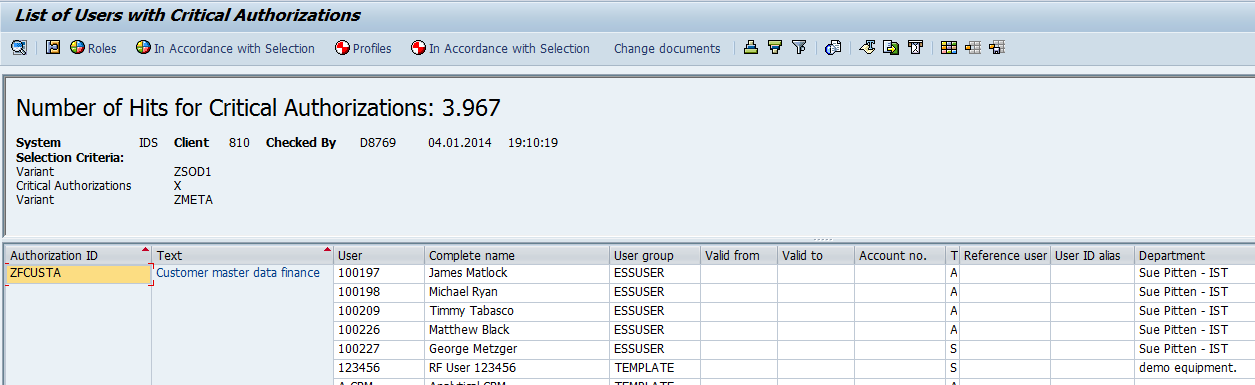The image size is (1255, 385).
Task: Select User ID alias column header
Action: [1092, 255]
